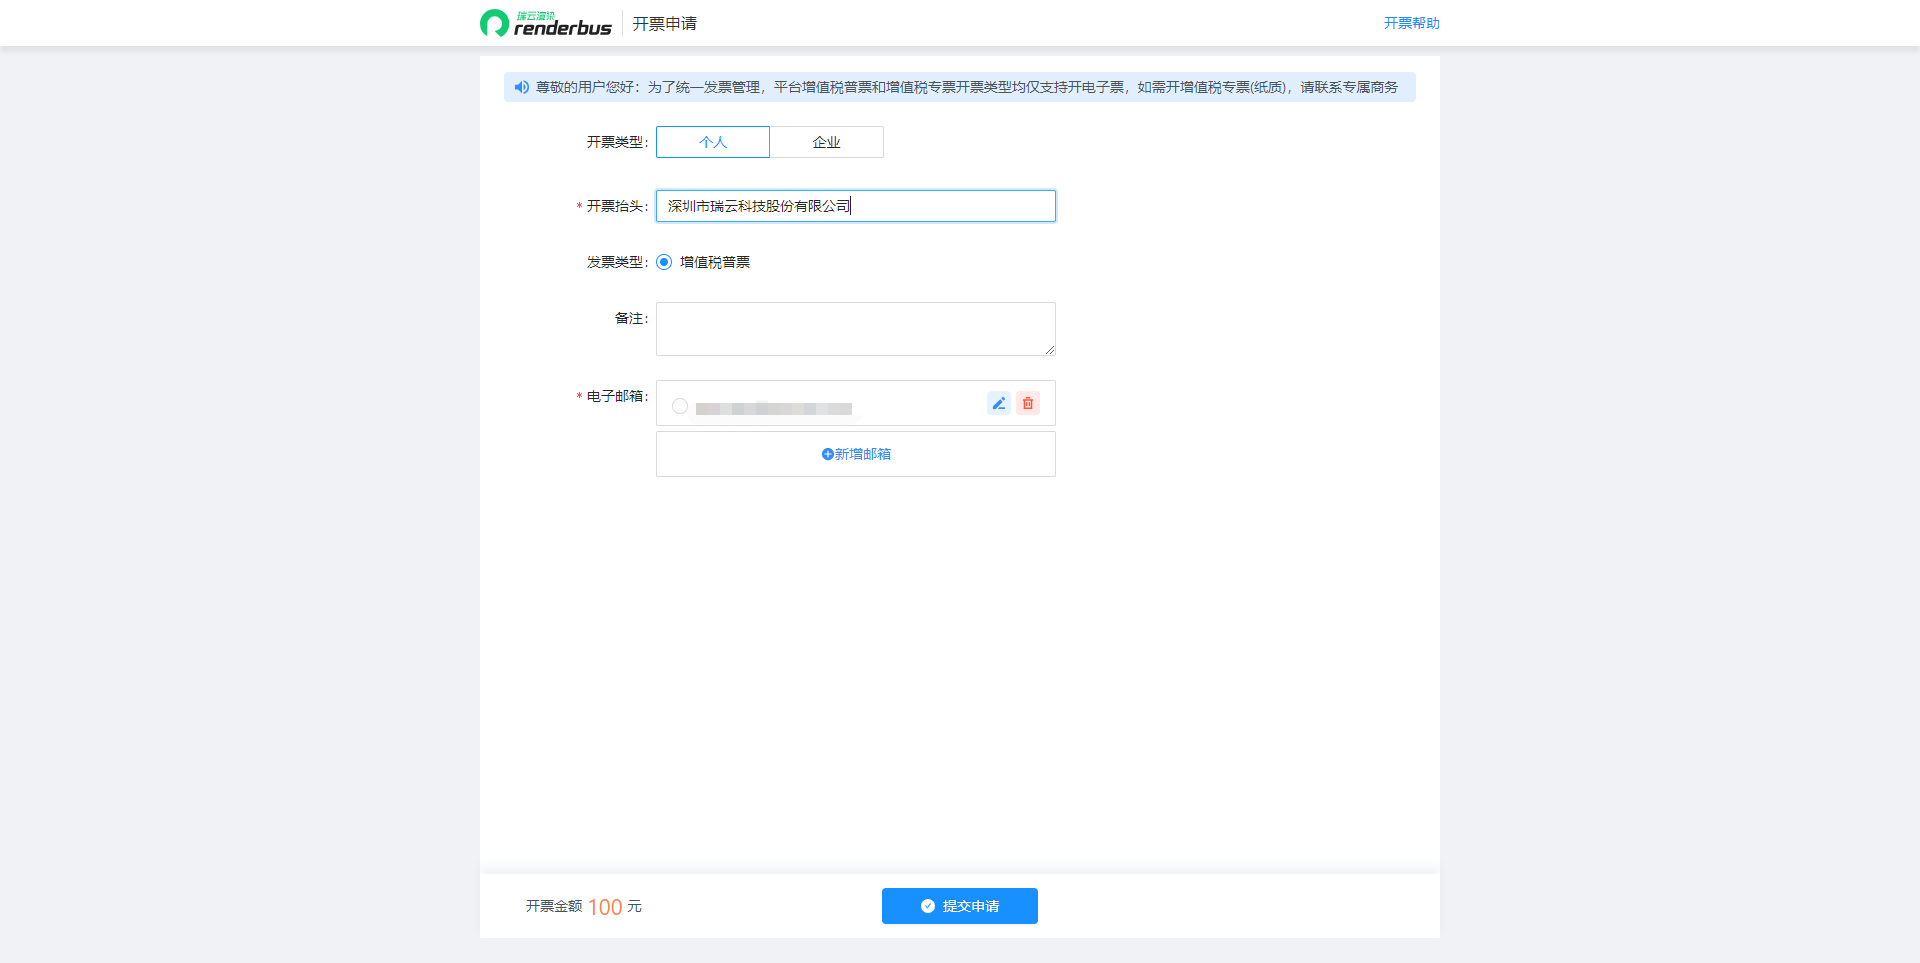Screen dimensions: 1920x963
Task: Click the 100 invoice amount value
Action: click(605, 907)
